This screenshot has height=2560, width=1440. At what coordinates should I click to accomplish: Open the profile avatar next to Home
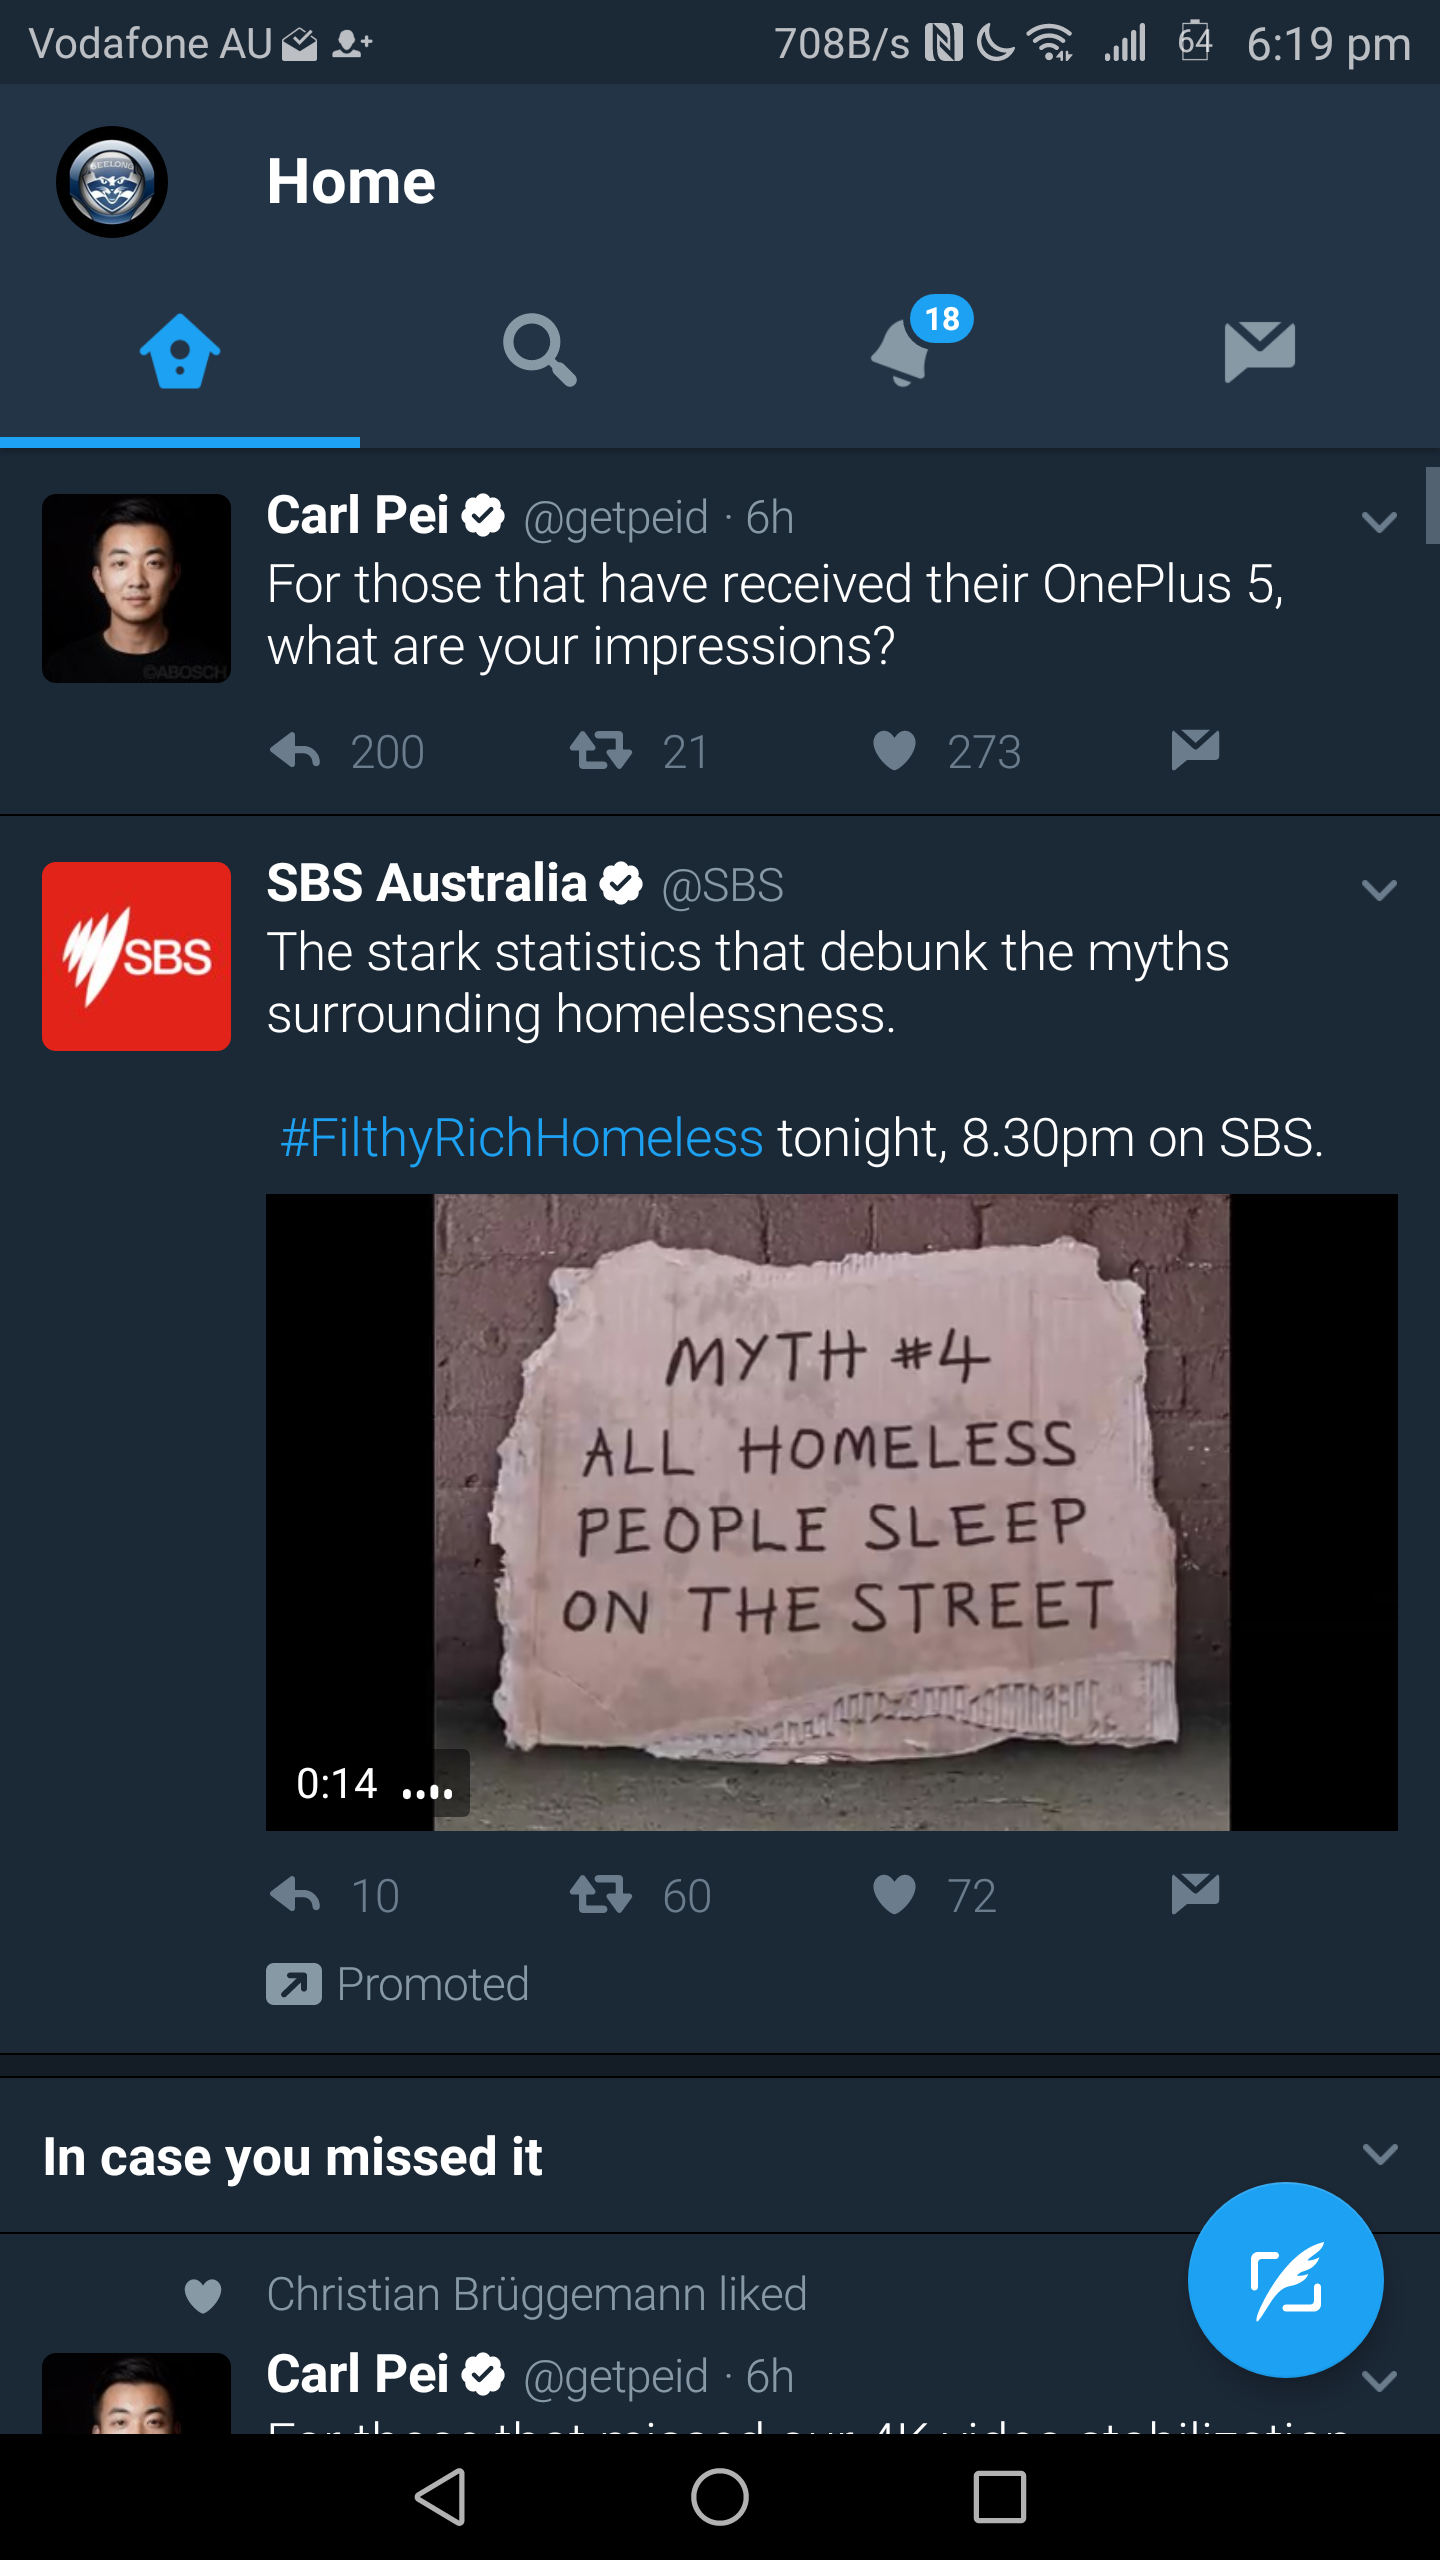(x=112, y=182)
